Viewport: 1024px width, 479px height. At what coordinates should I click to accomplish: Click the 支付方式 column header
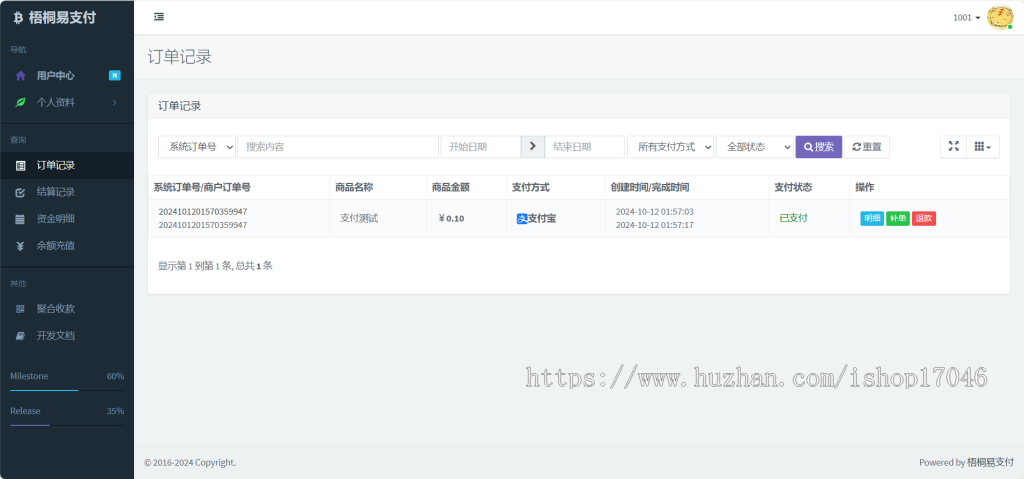[x=556, y=188]
